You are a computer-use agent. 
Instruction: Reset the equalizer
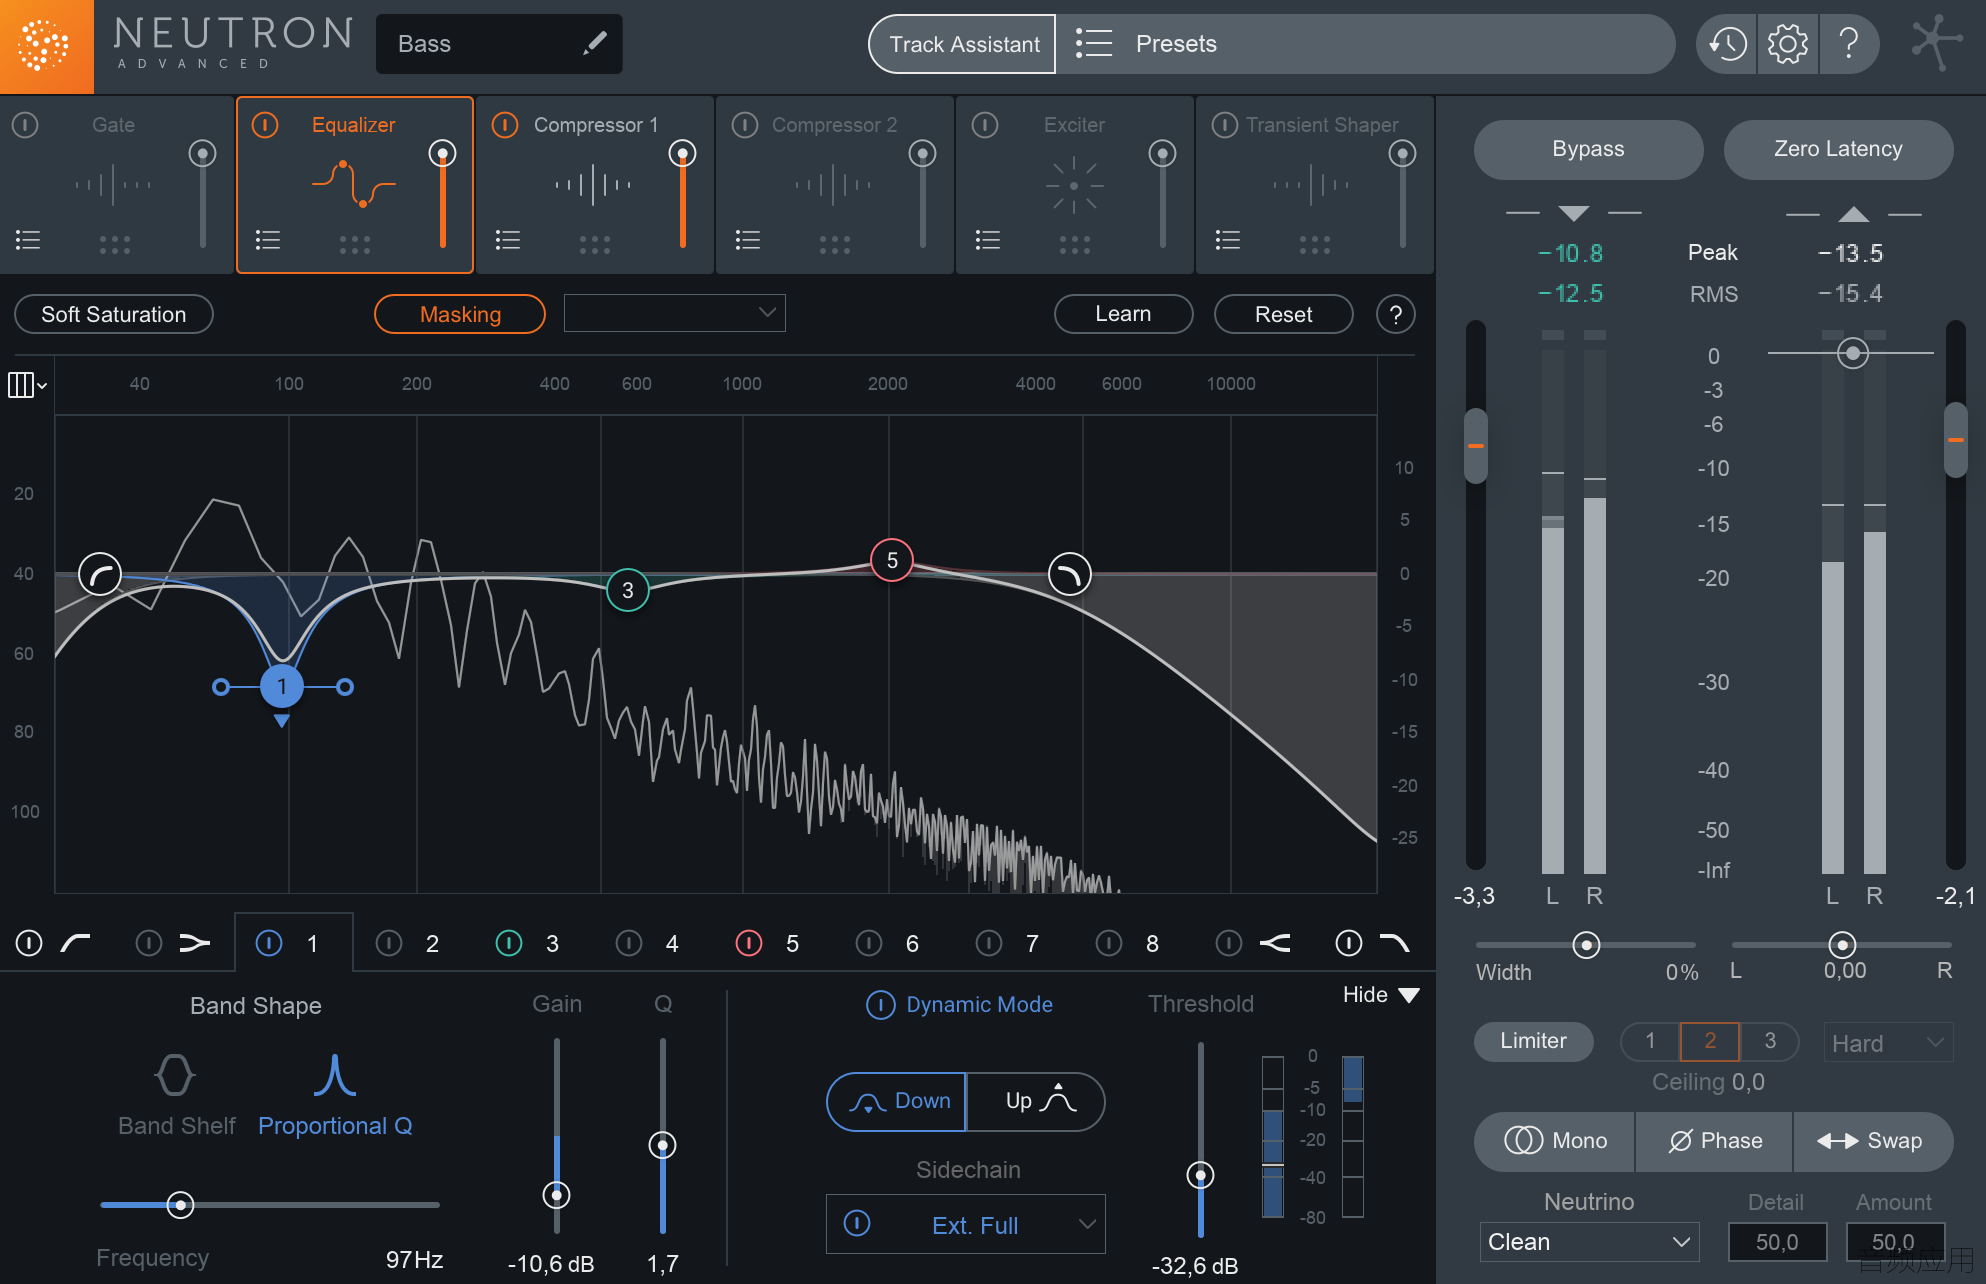[1283, 314]
